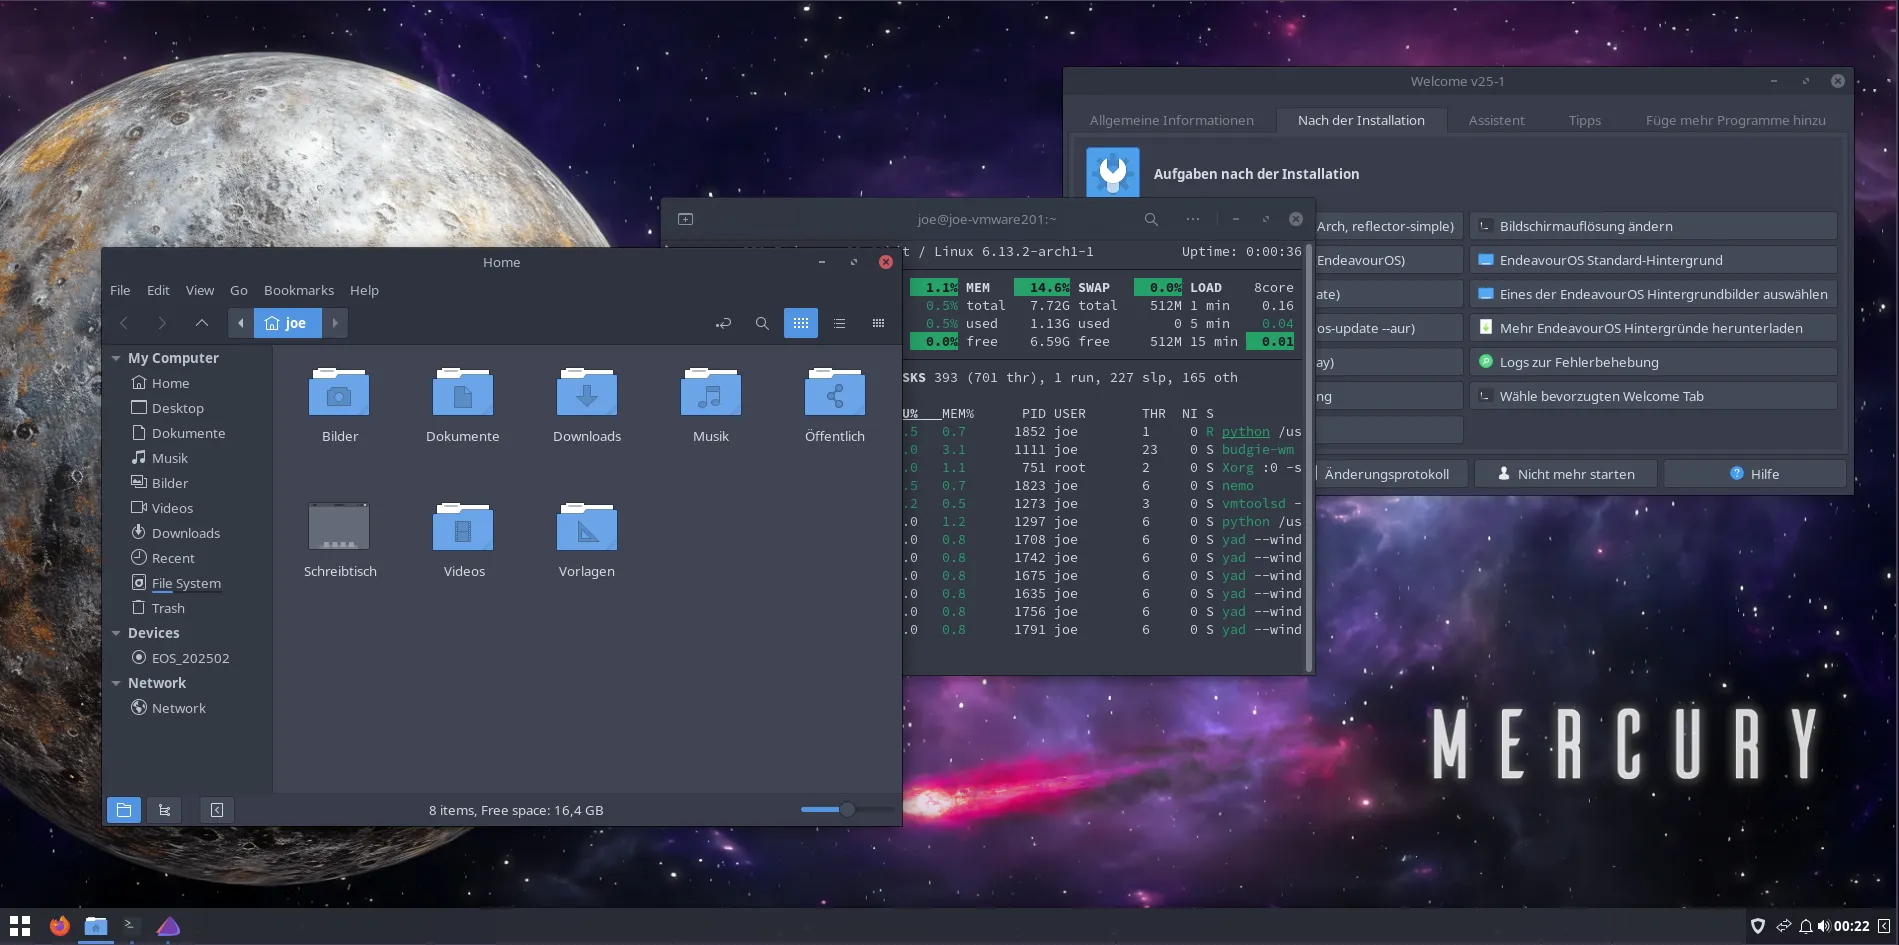This screenshot has height=945, width=1899.
Task: Switch to the Allgemeine Informationen tab
Action: tap(1171, 120)
